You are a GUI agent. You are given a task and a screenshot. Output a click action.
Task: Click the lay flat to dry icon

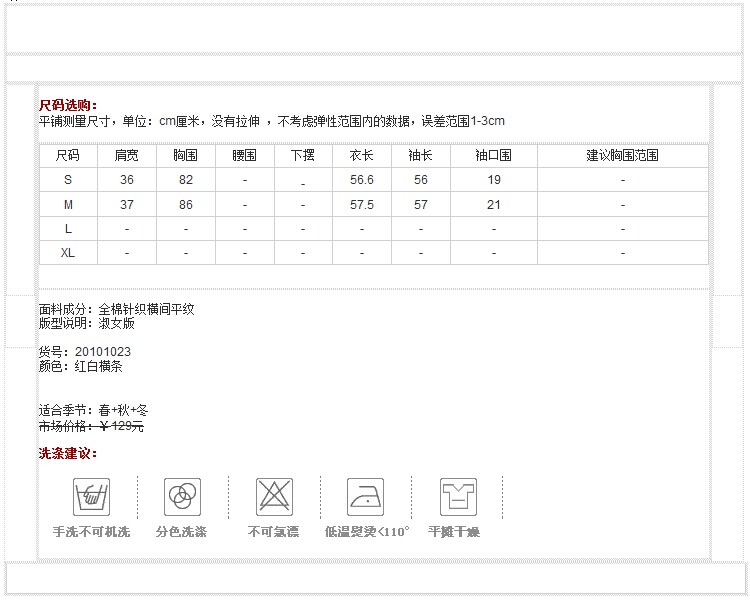pyautogui.click(x=458, y=497)
